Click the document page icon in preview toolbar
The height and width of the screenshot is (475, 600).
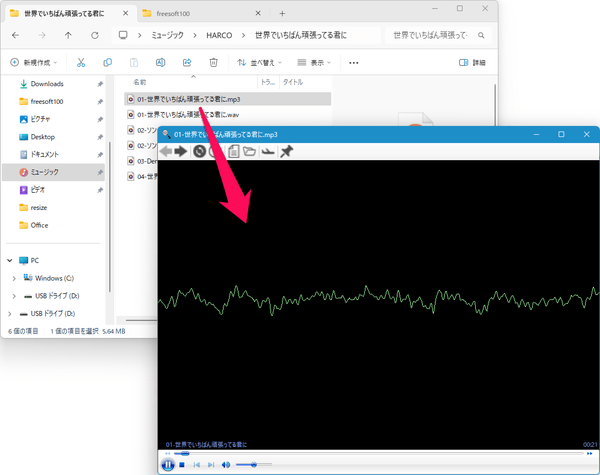[234, 152]
